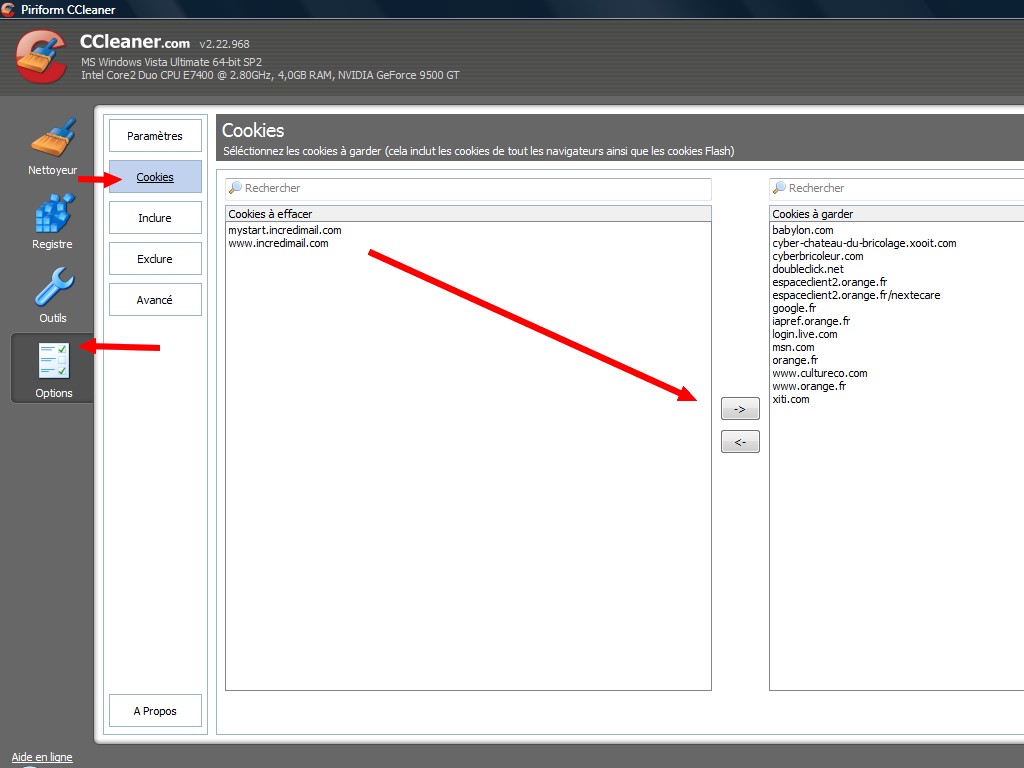This screenshot has width=1024, height=768.
Task: Open the Paramètres tab
Action: [x=155, y=136]
